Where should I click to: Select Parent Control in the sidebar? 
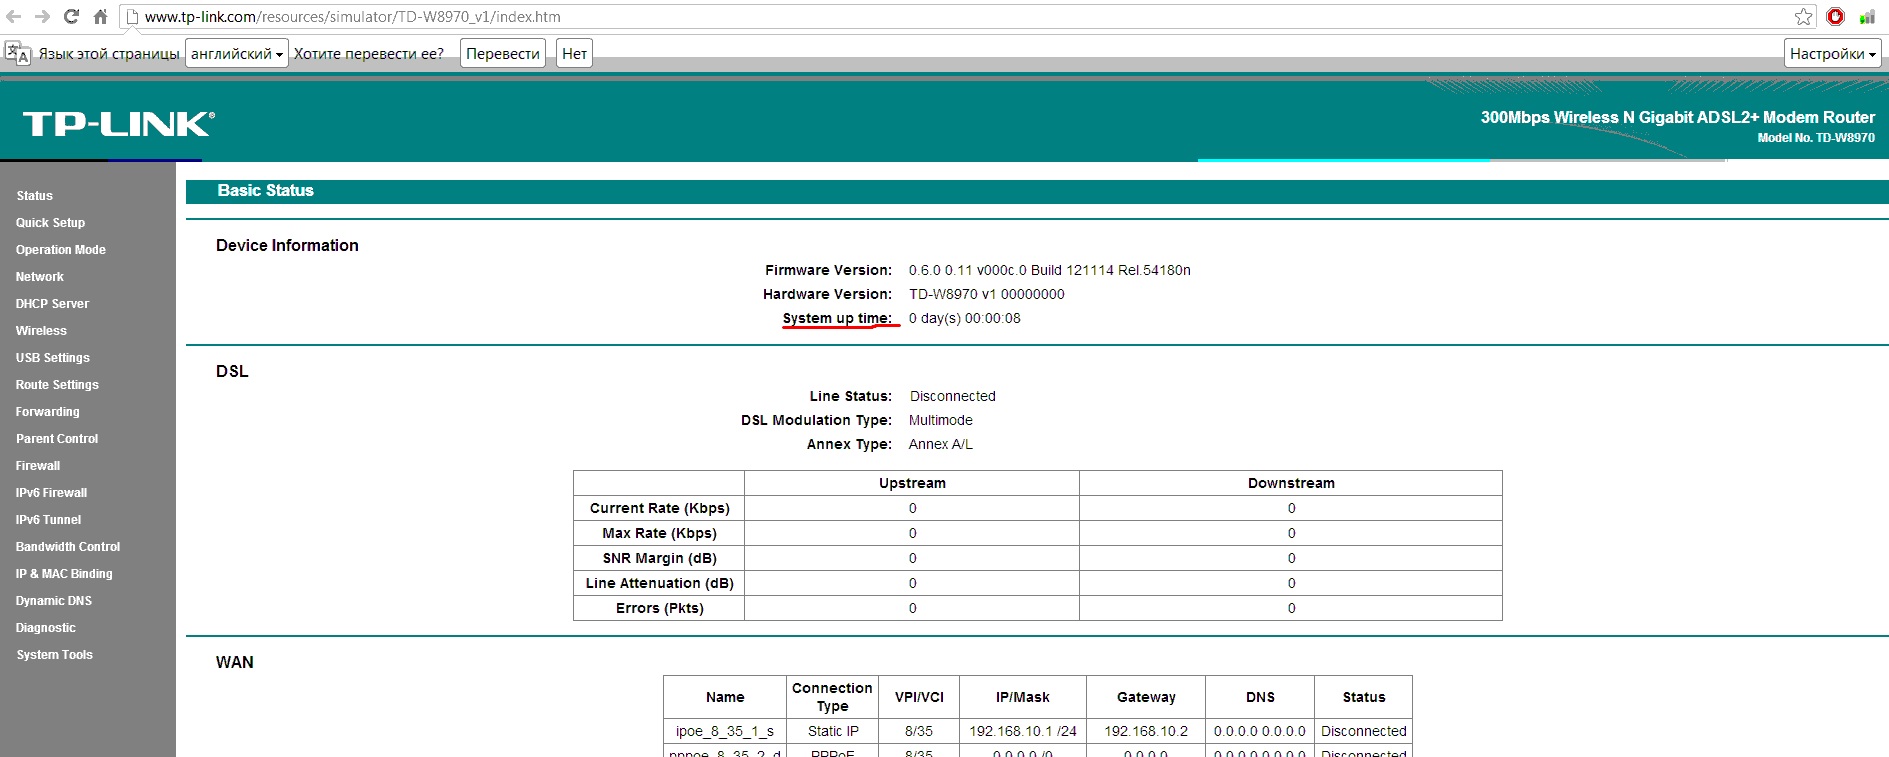pos(57,439)
